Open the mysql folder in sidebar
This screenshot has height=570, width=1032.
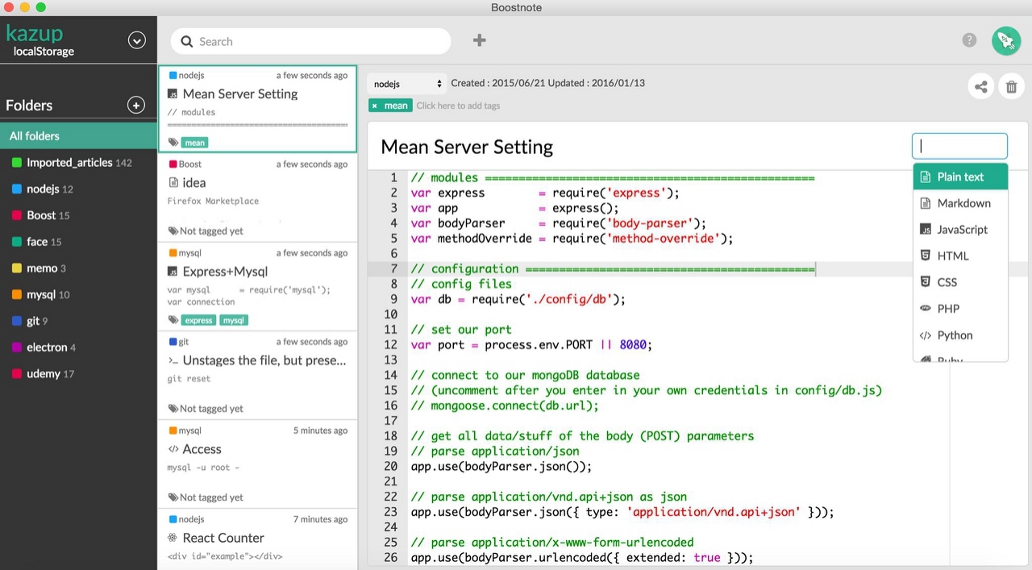tap(78, 294)
